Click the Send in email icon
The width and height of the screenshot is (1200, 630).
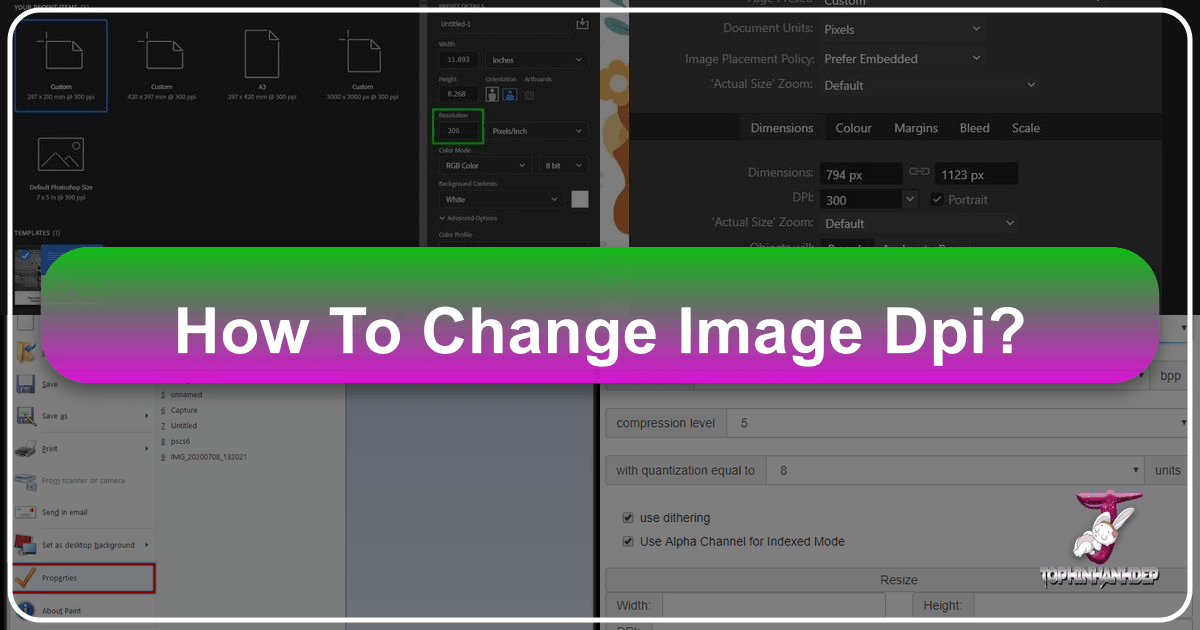tap(23, 513)
